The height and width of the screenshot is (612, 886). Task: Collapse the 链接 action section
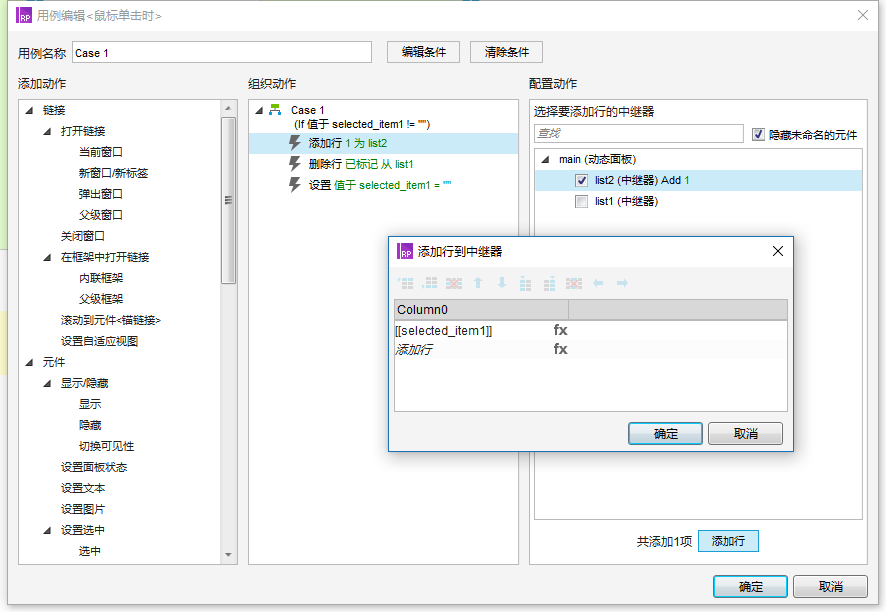point(32,109)
